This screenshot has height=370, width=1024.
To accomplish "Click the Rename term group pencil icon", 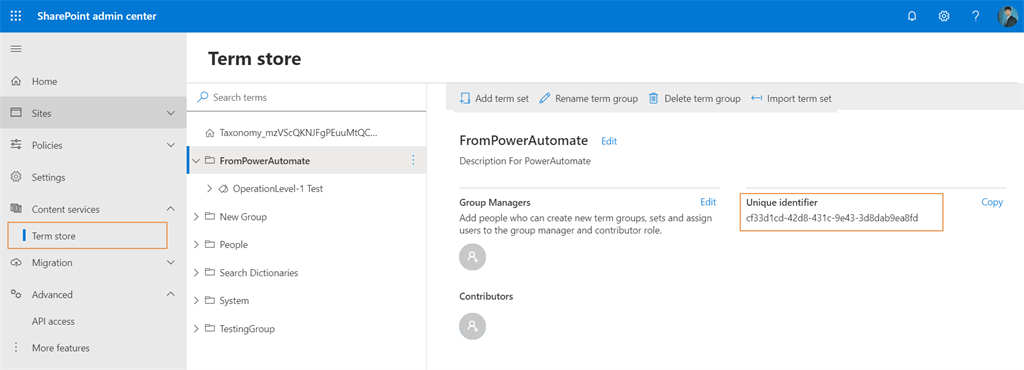I will coord(544,99).
